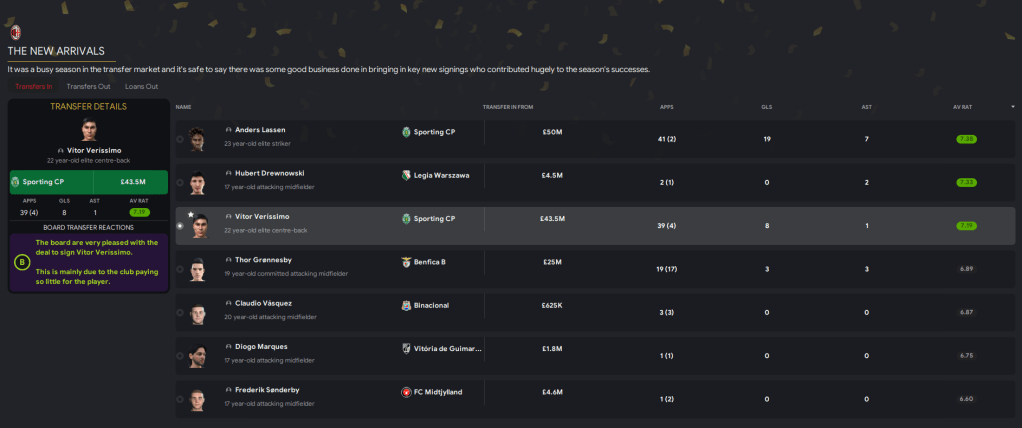1022x428 pixels.
Task: Select the radio button for Thor Grønnesby
Action: click(180, 270)
